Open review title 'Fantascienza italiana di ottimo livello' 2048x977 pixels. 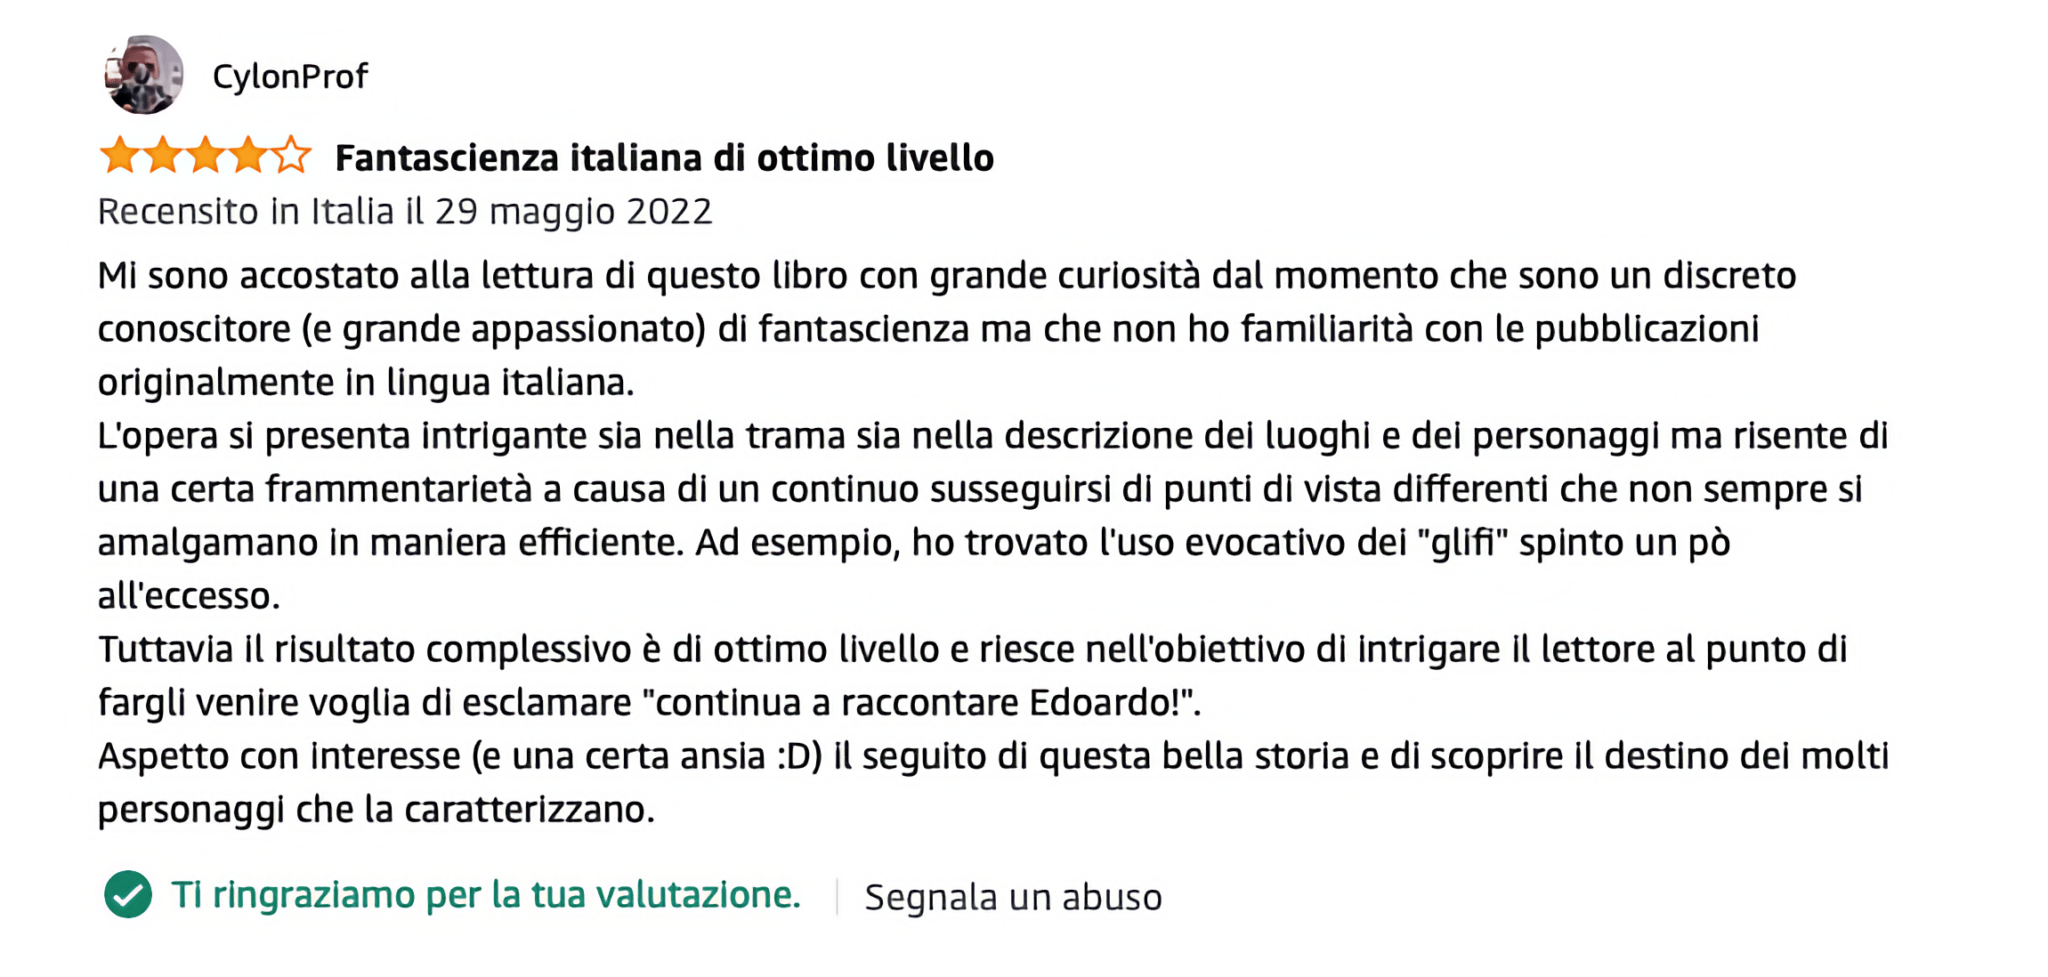(664, 158)
